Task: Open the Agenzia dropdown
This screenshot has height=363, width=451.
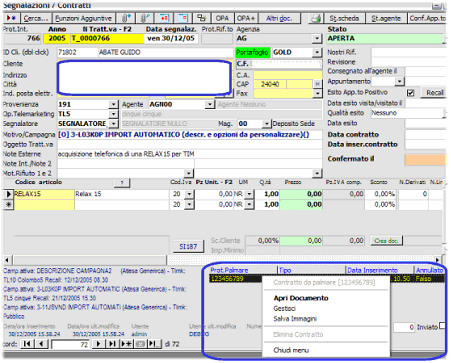Action: click(317, 39)
